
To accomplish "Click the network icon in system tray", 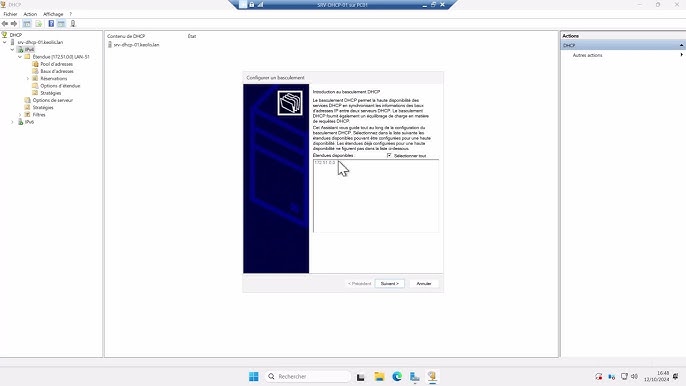I will pyautogui.click(x=624, y=376).
